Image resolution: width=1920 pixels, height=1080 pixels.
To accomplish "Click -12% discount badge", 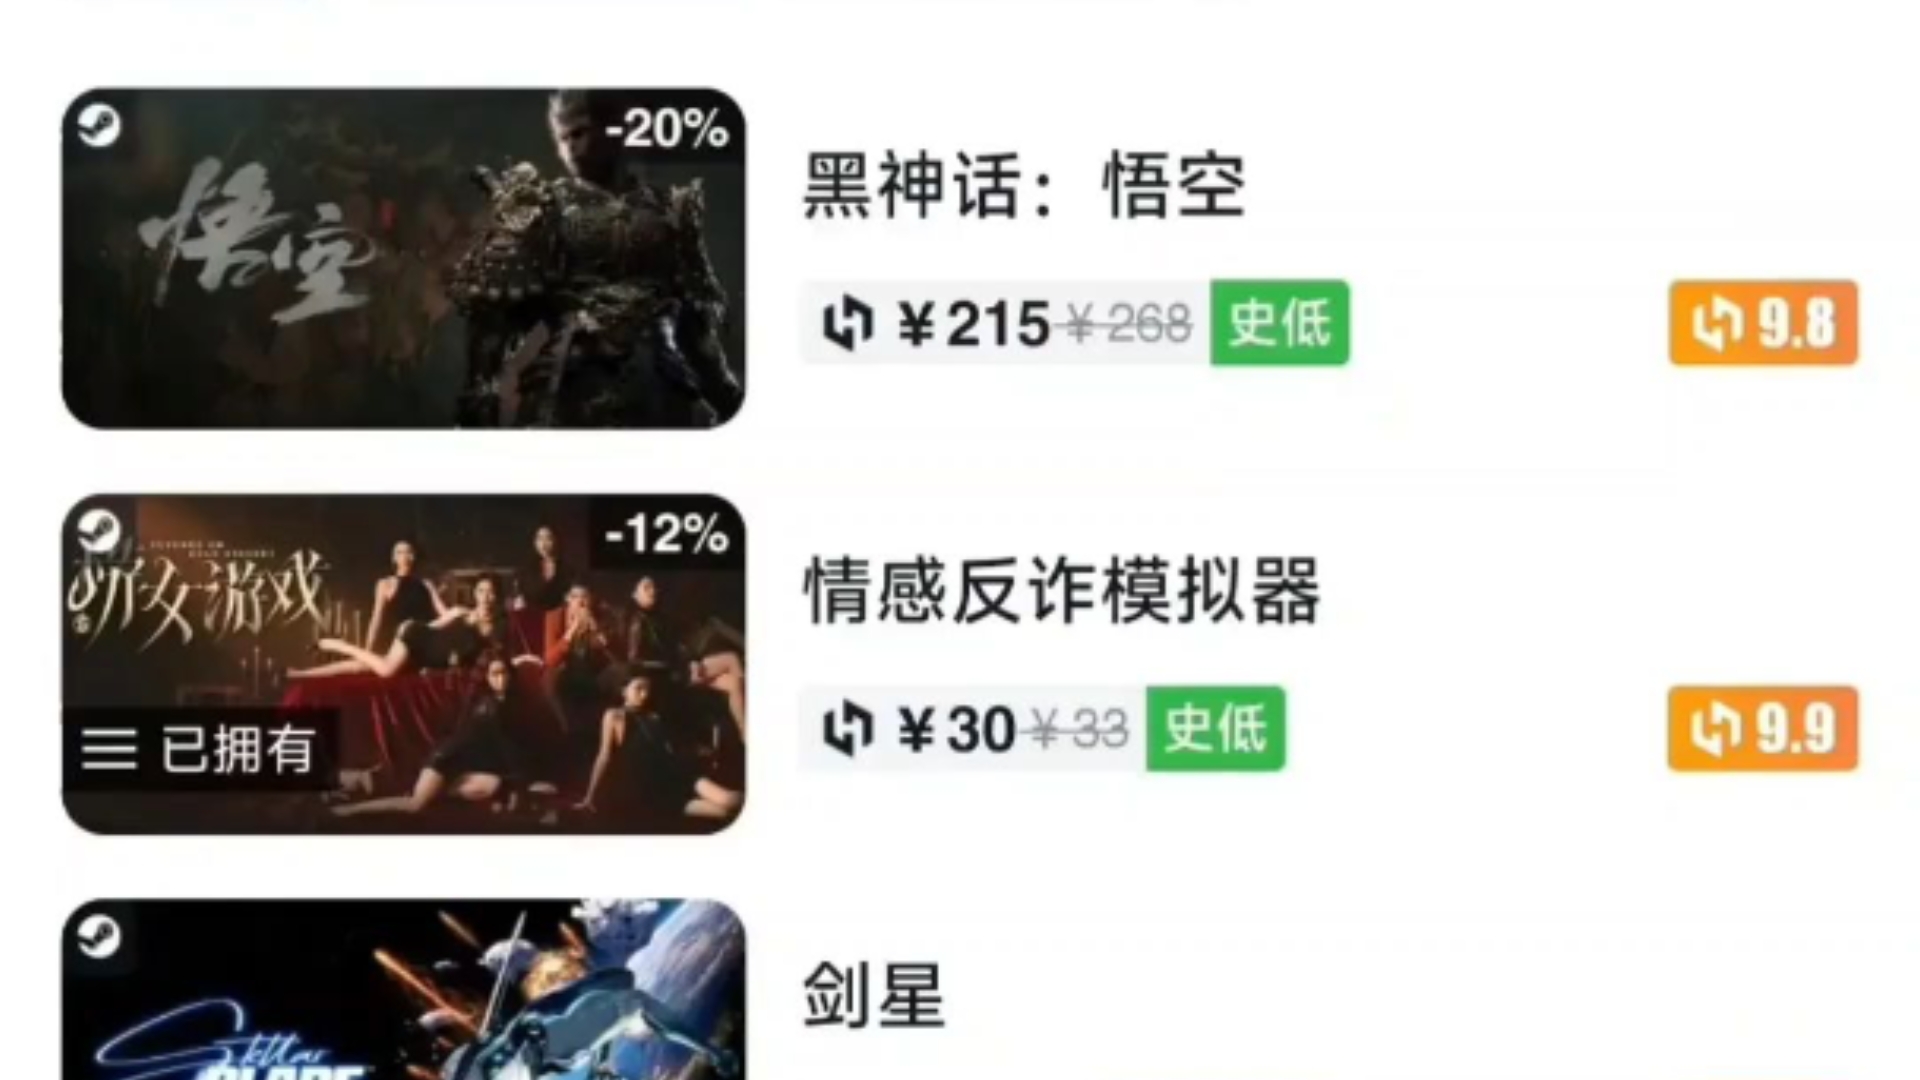I will pyautogui.click(x=667, y=534).
